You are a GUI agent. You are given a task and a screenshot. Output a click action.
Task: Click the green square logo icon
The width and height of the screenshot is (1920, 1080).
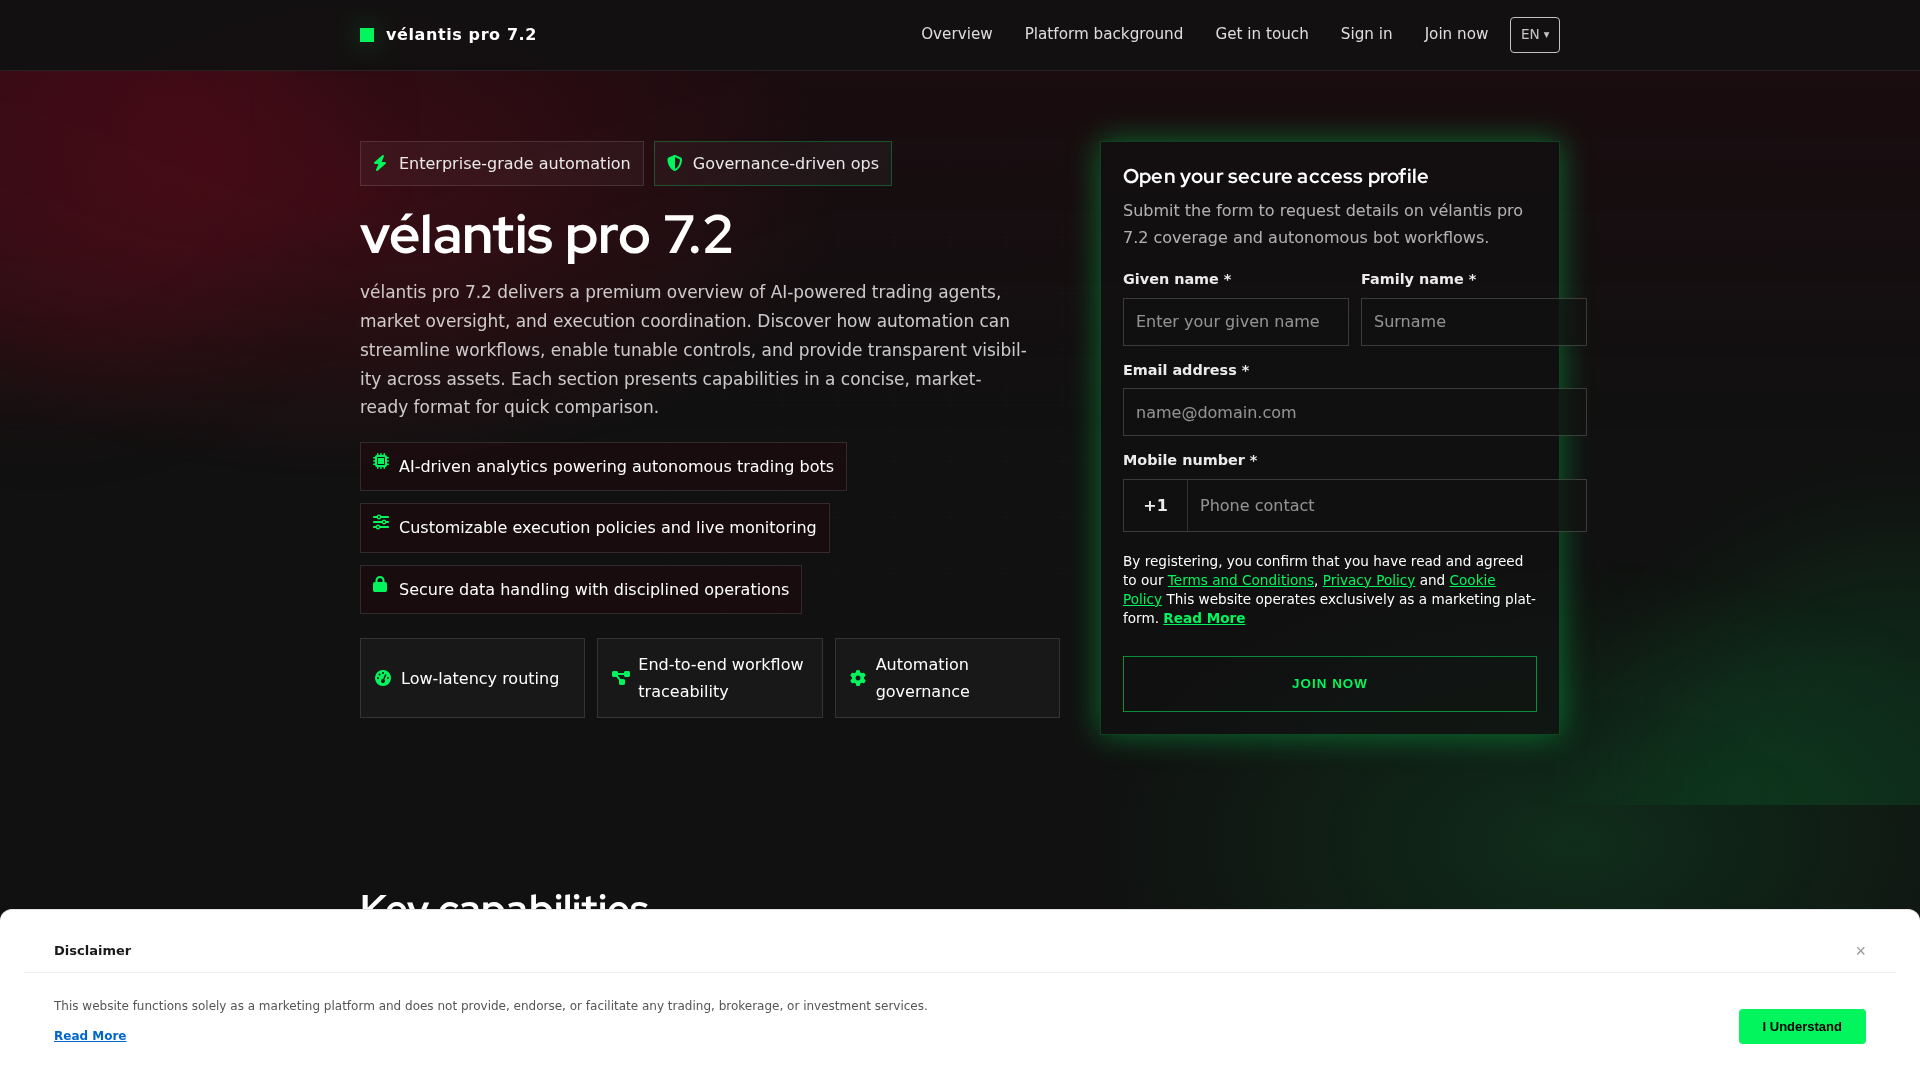(367, 35)
